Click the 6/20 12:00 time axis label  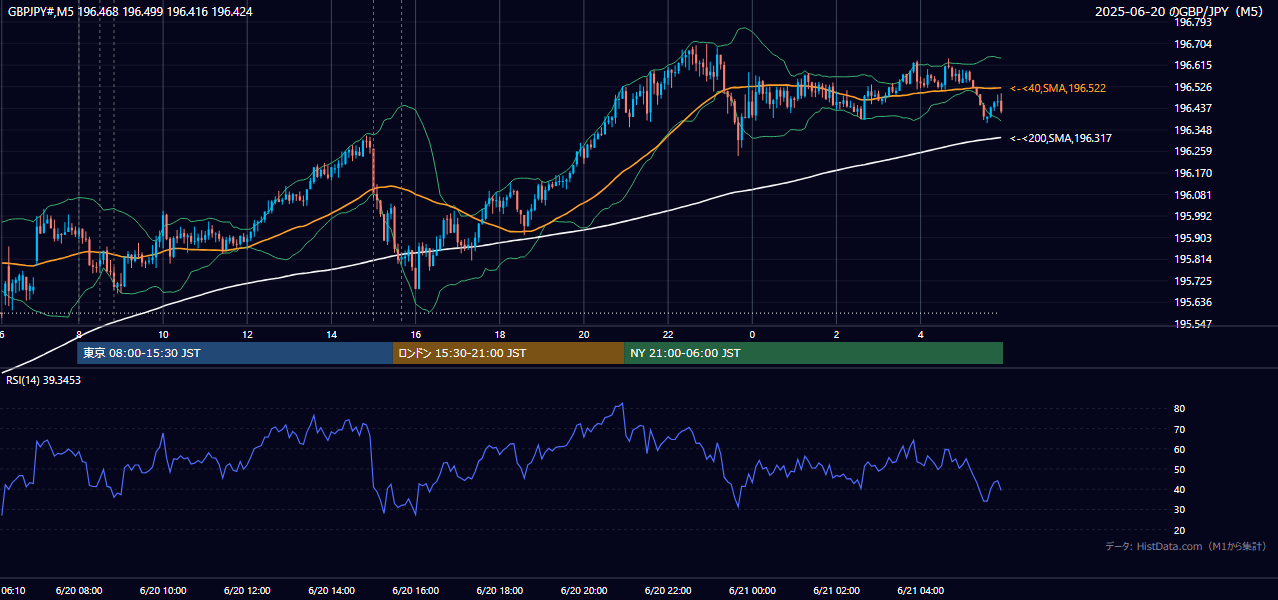click(247, 591)
